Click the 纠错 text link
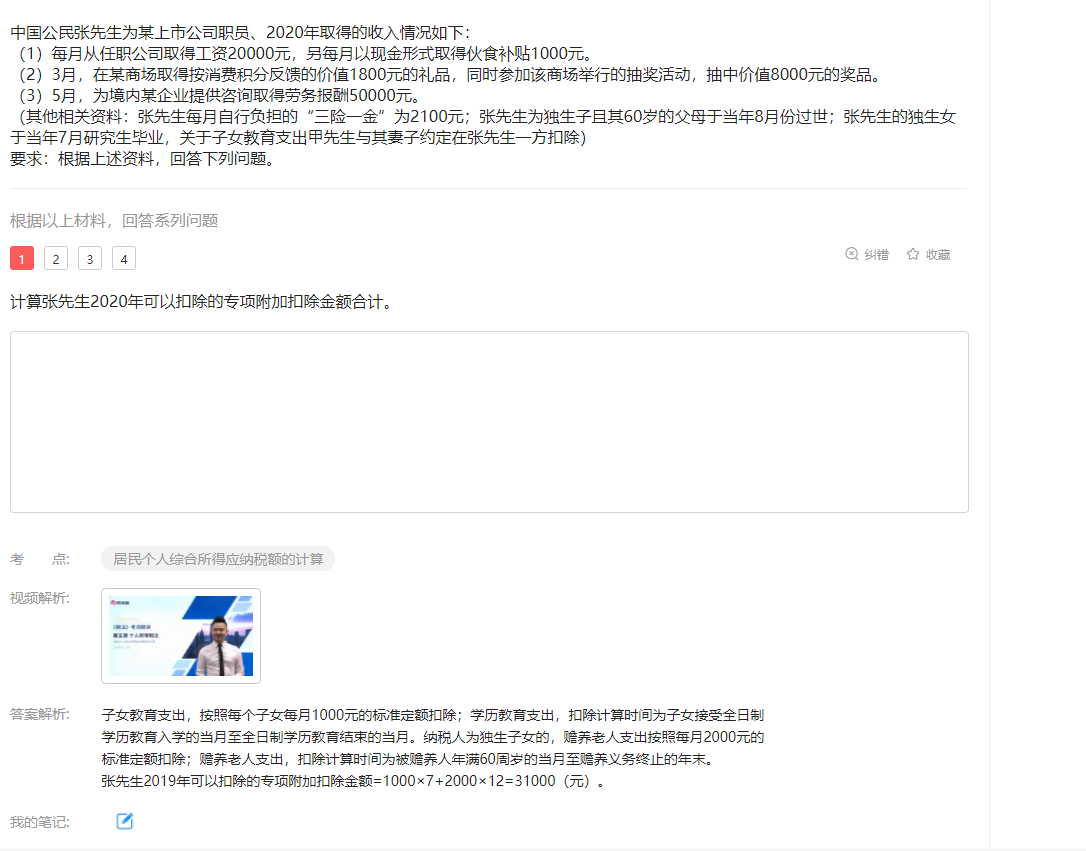1086x851 pixels. [877, 255]
